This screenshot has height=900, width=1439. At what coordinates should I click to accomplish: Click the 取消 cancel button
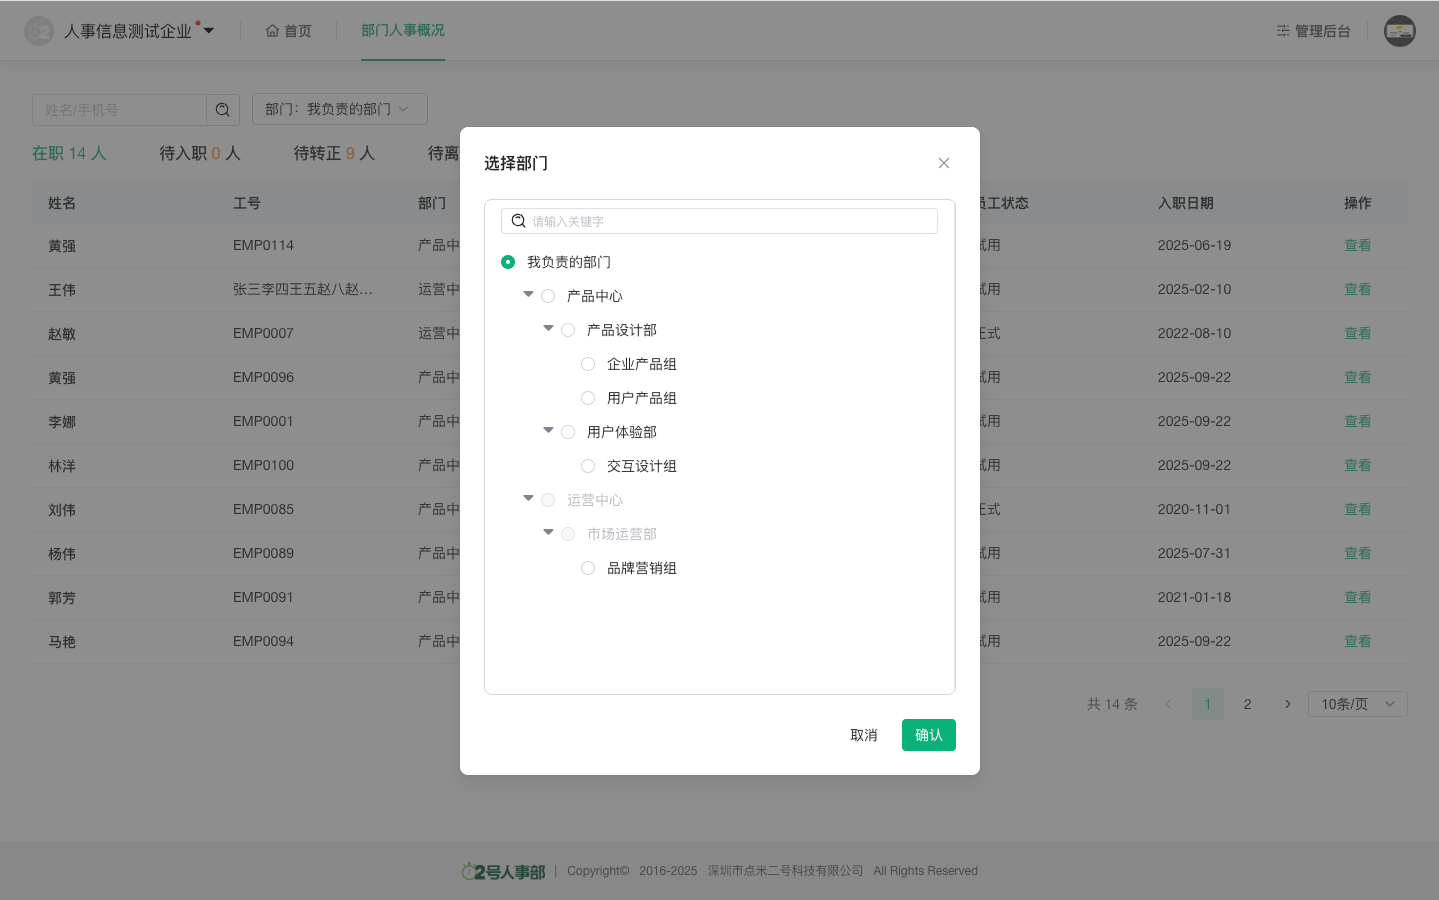(x=863, y=735)
